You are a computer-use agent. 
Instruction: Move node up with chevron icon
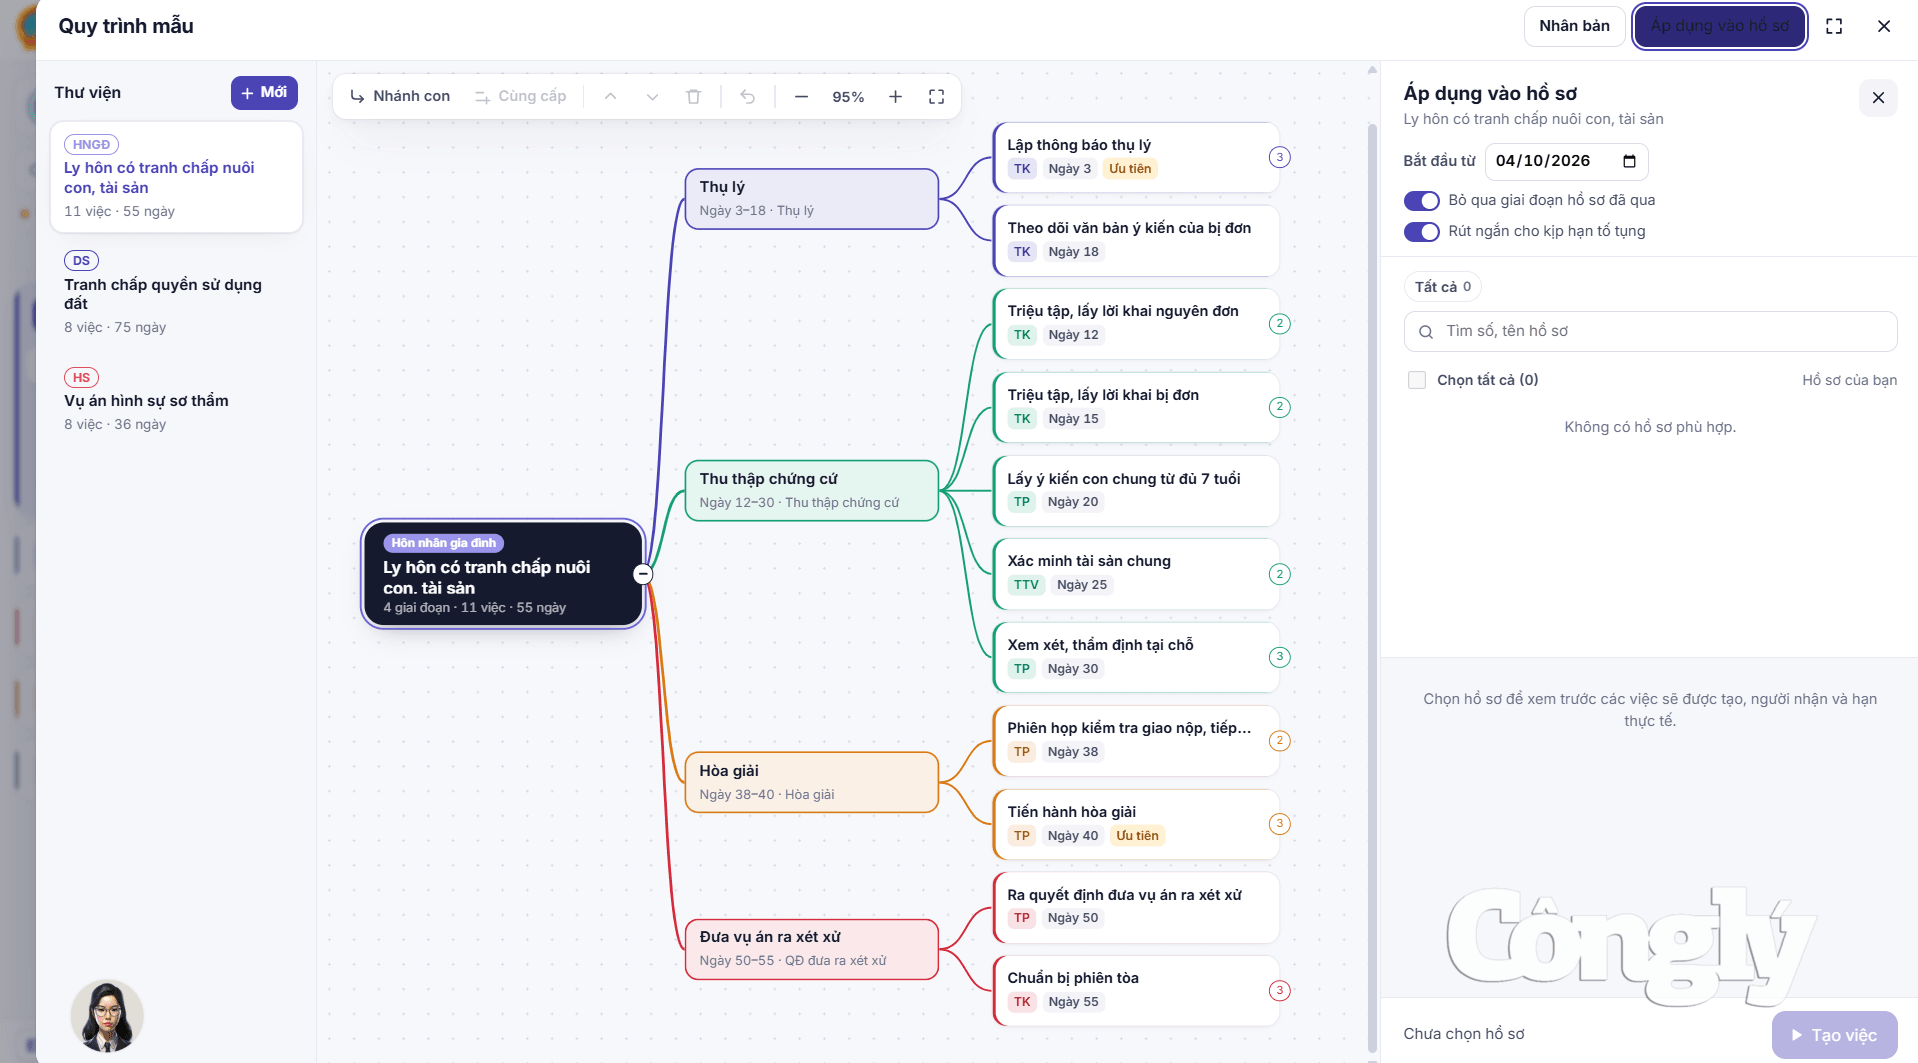610,97
